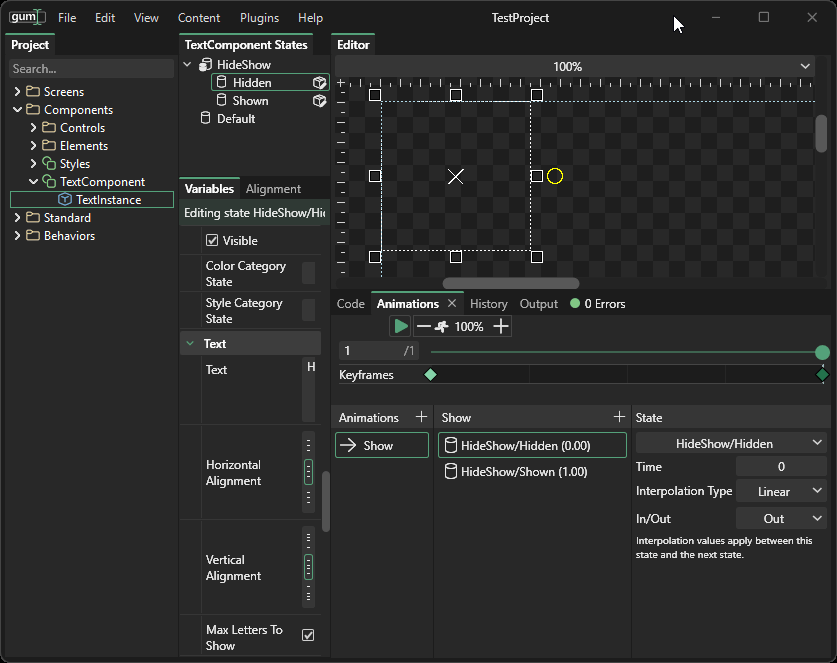Toggle the Max Letters To Show checkbox
This screenshot has height=663, width=837.
(x=308, y=635)
